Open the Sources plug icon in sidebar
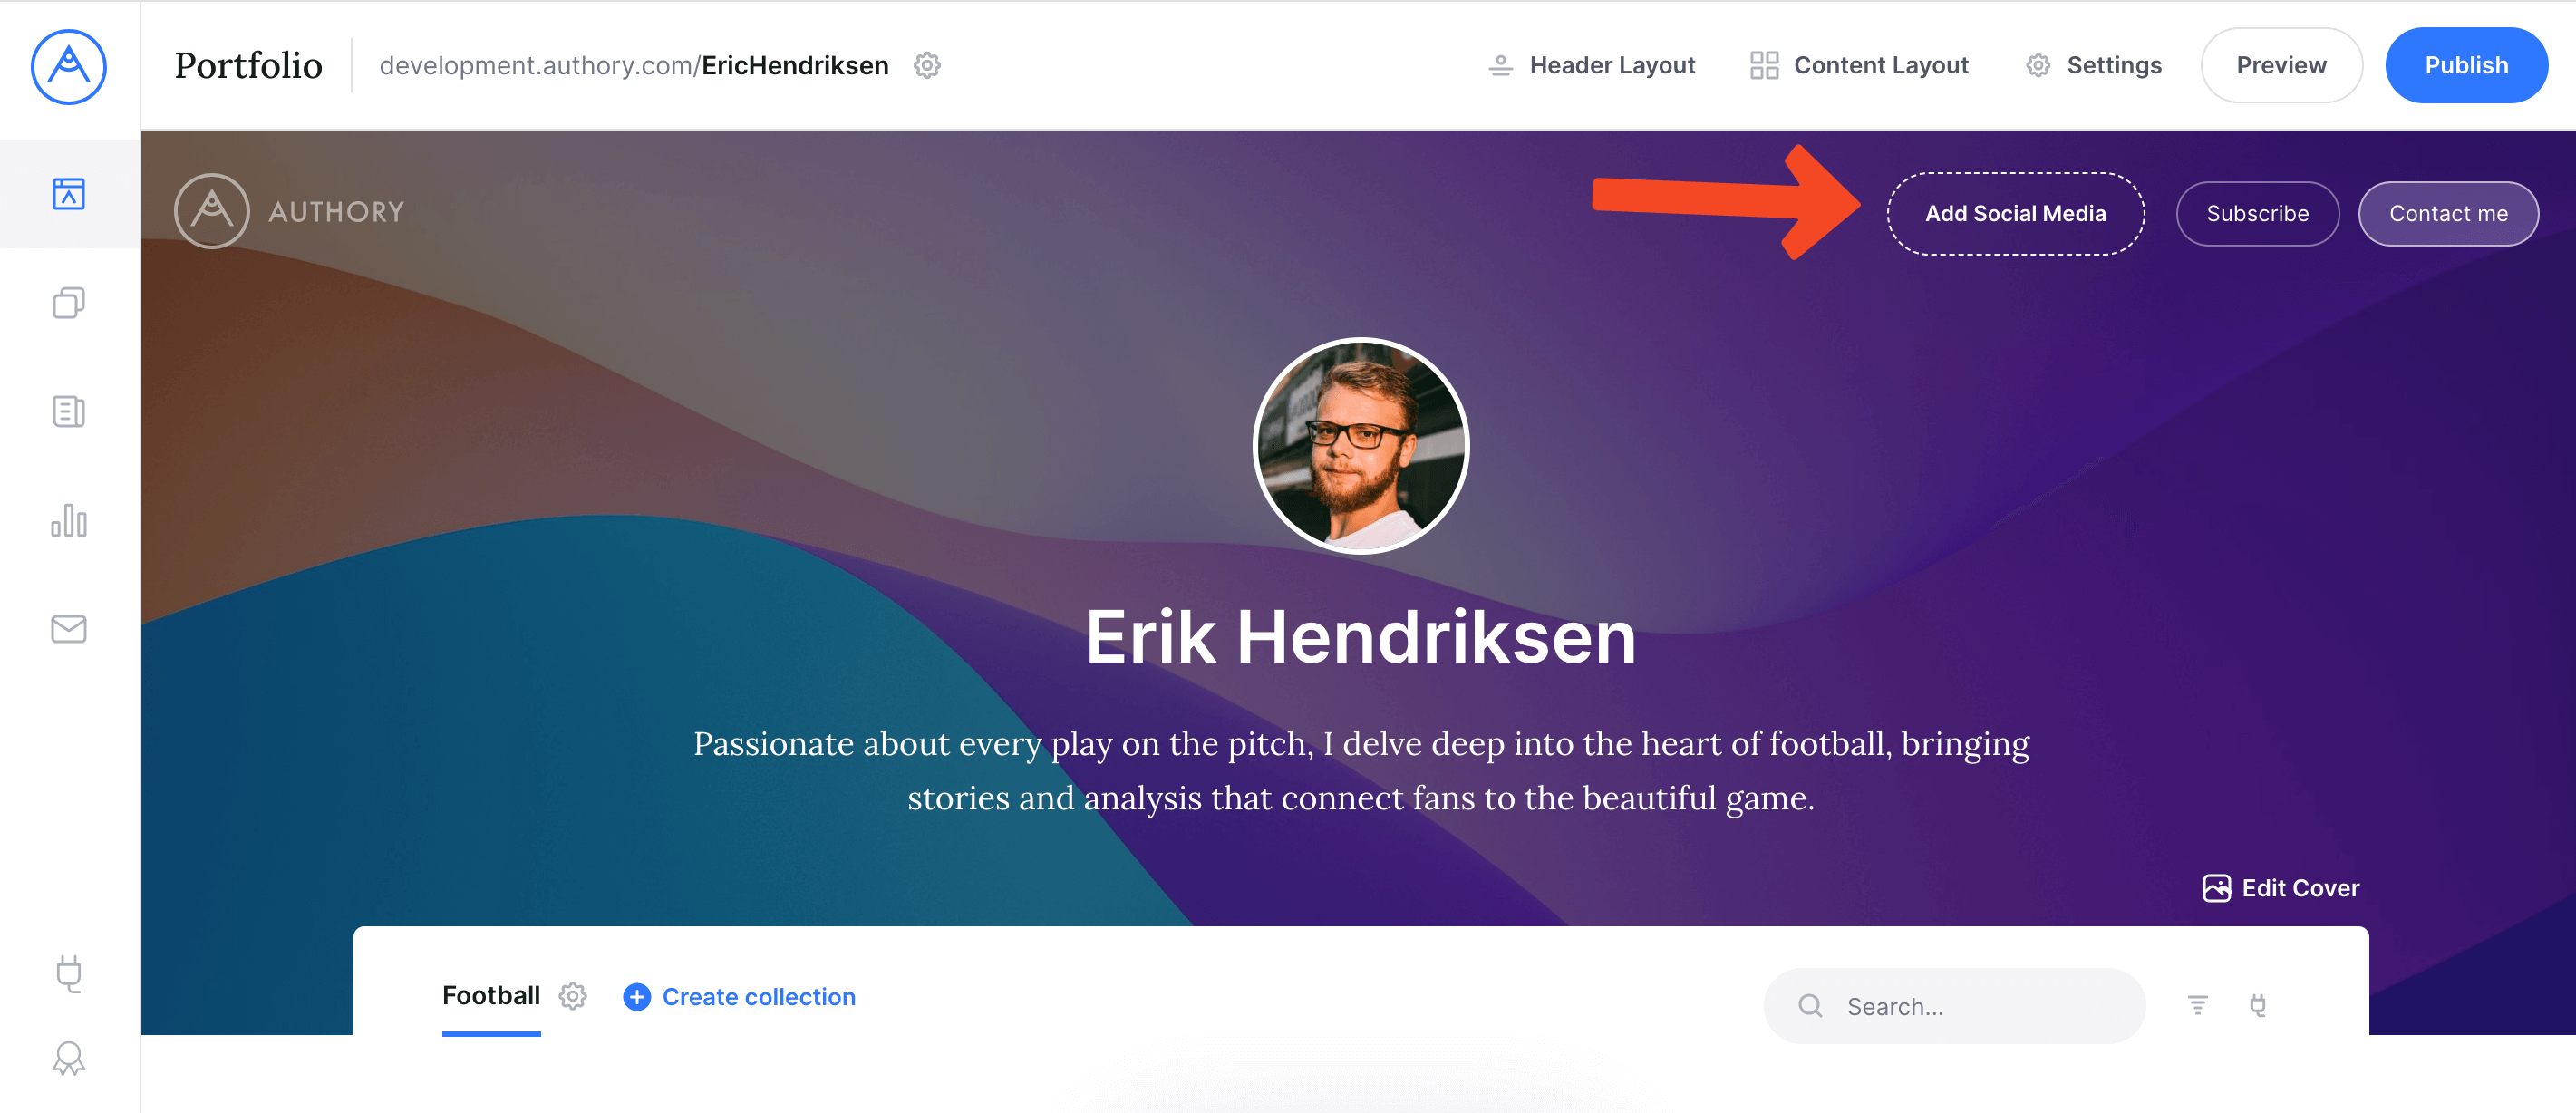This screenshot has width=2576, height=1113. (x=69, y=973)
